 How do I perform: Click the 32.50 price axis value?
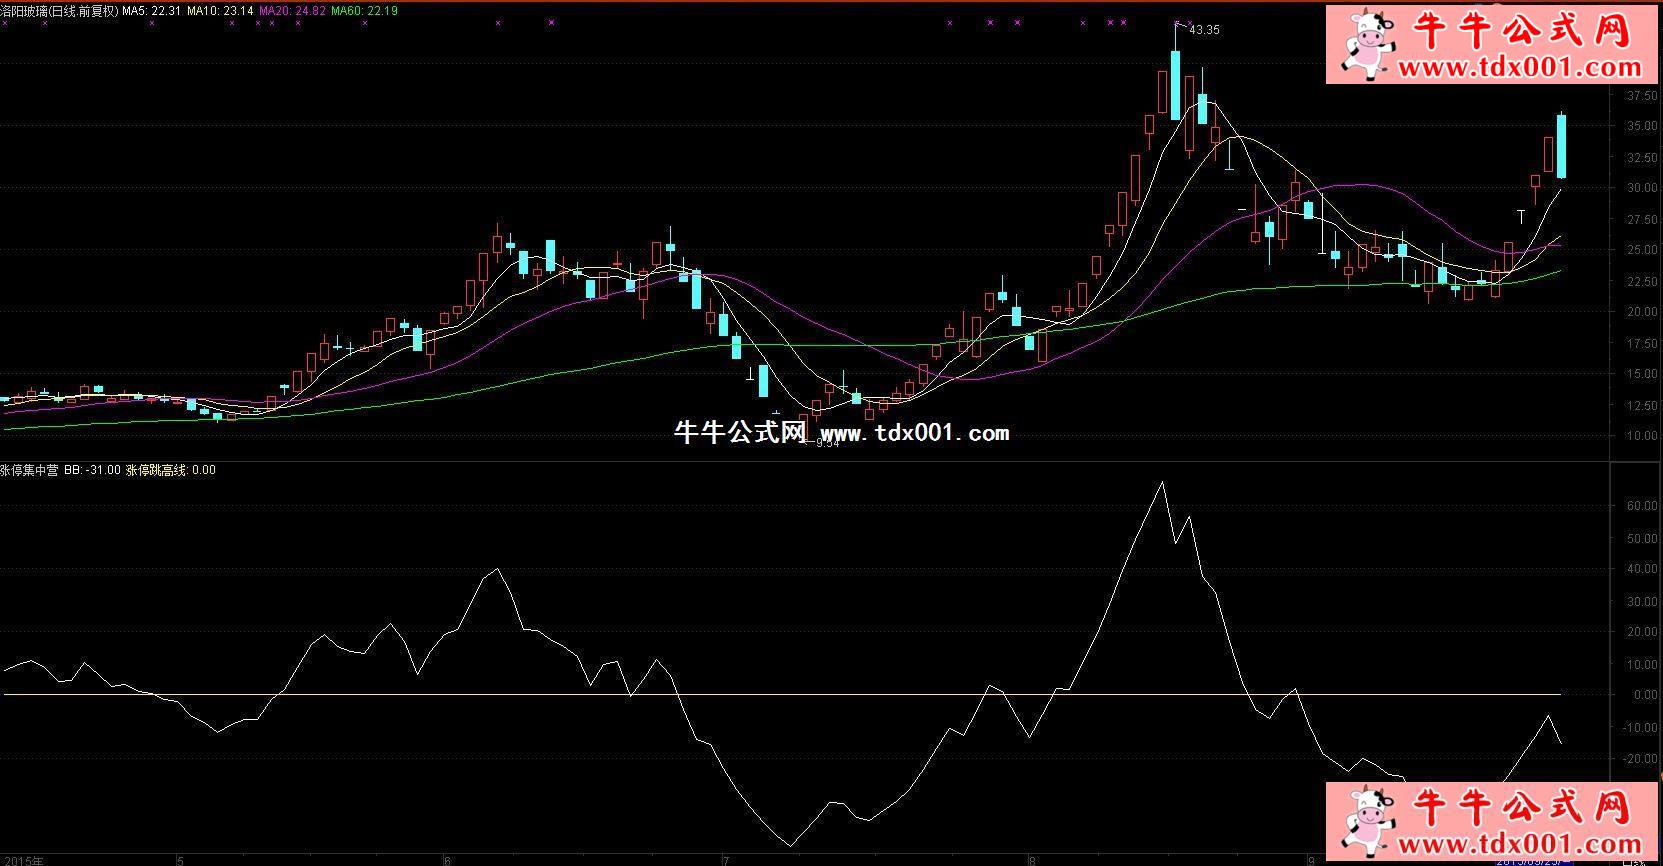[x=1642, y=158]
